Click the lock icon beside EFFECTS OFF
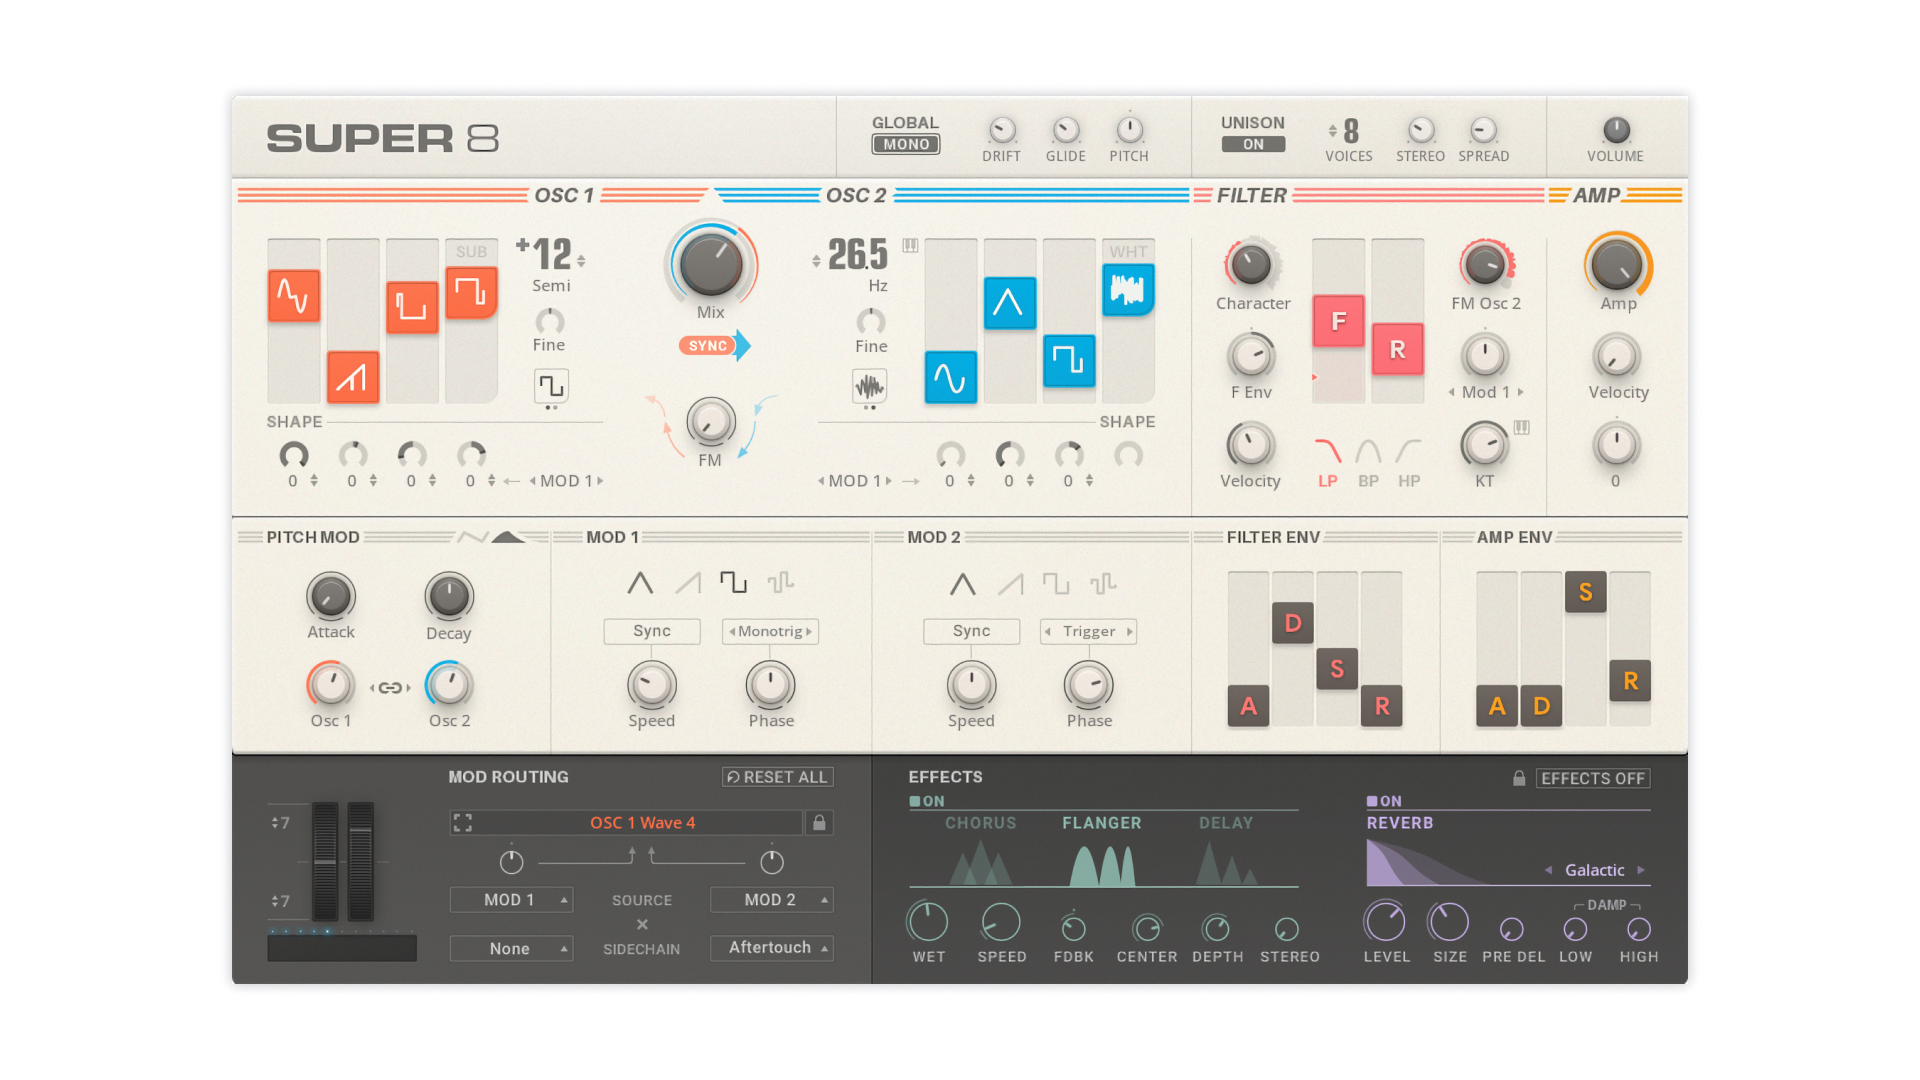The image size is (1920, 1080). coord(1519,778)
